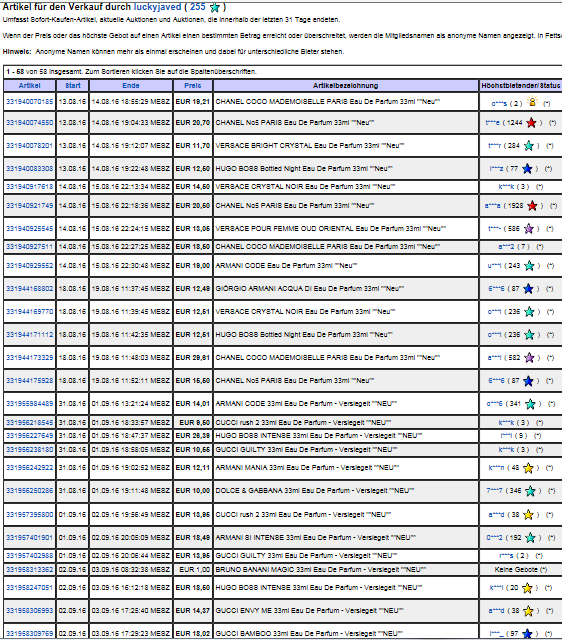562x640 pixels.
Task: Open article number 331940074550
Action: tap(29, 122)
